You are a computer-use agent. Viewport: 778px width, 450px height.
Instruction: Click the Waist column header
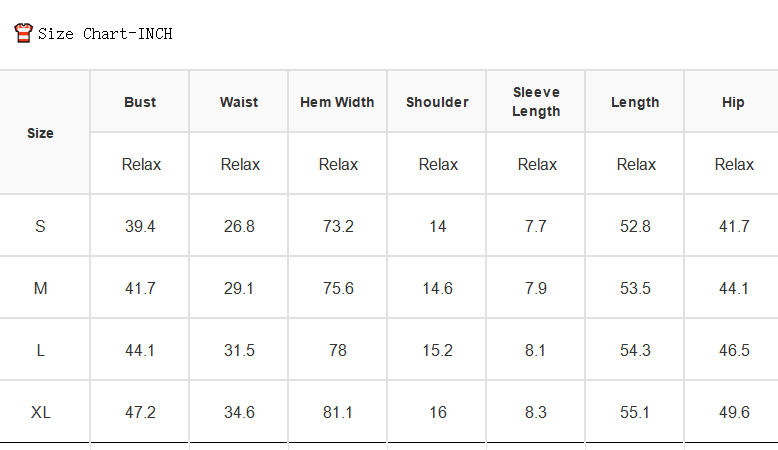239,102
